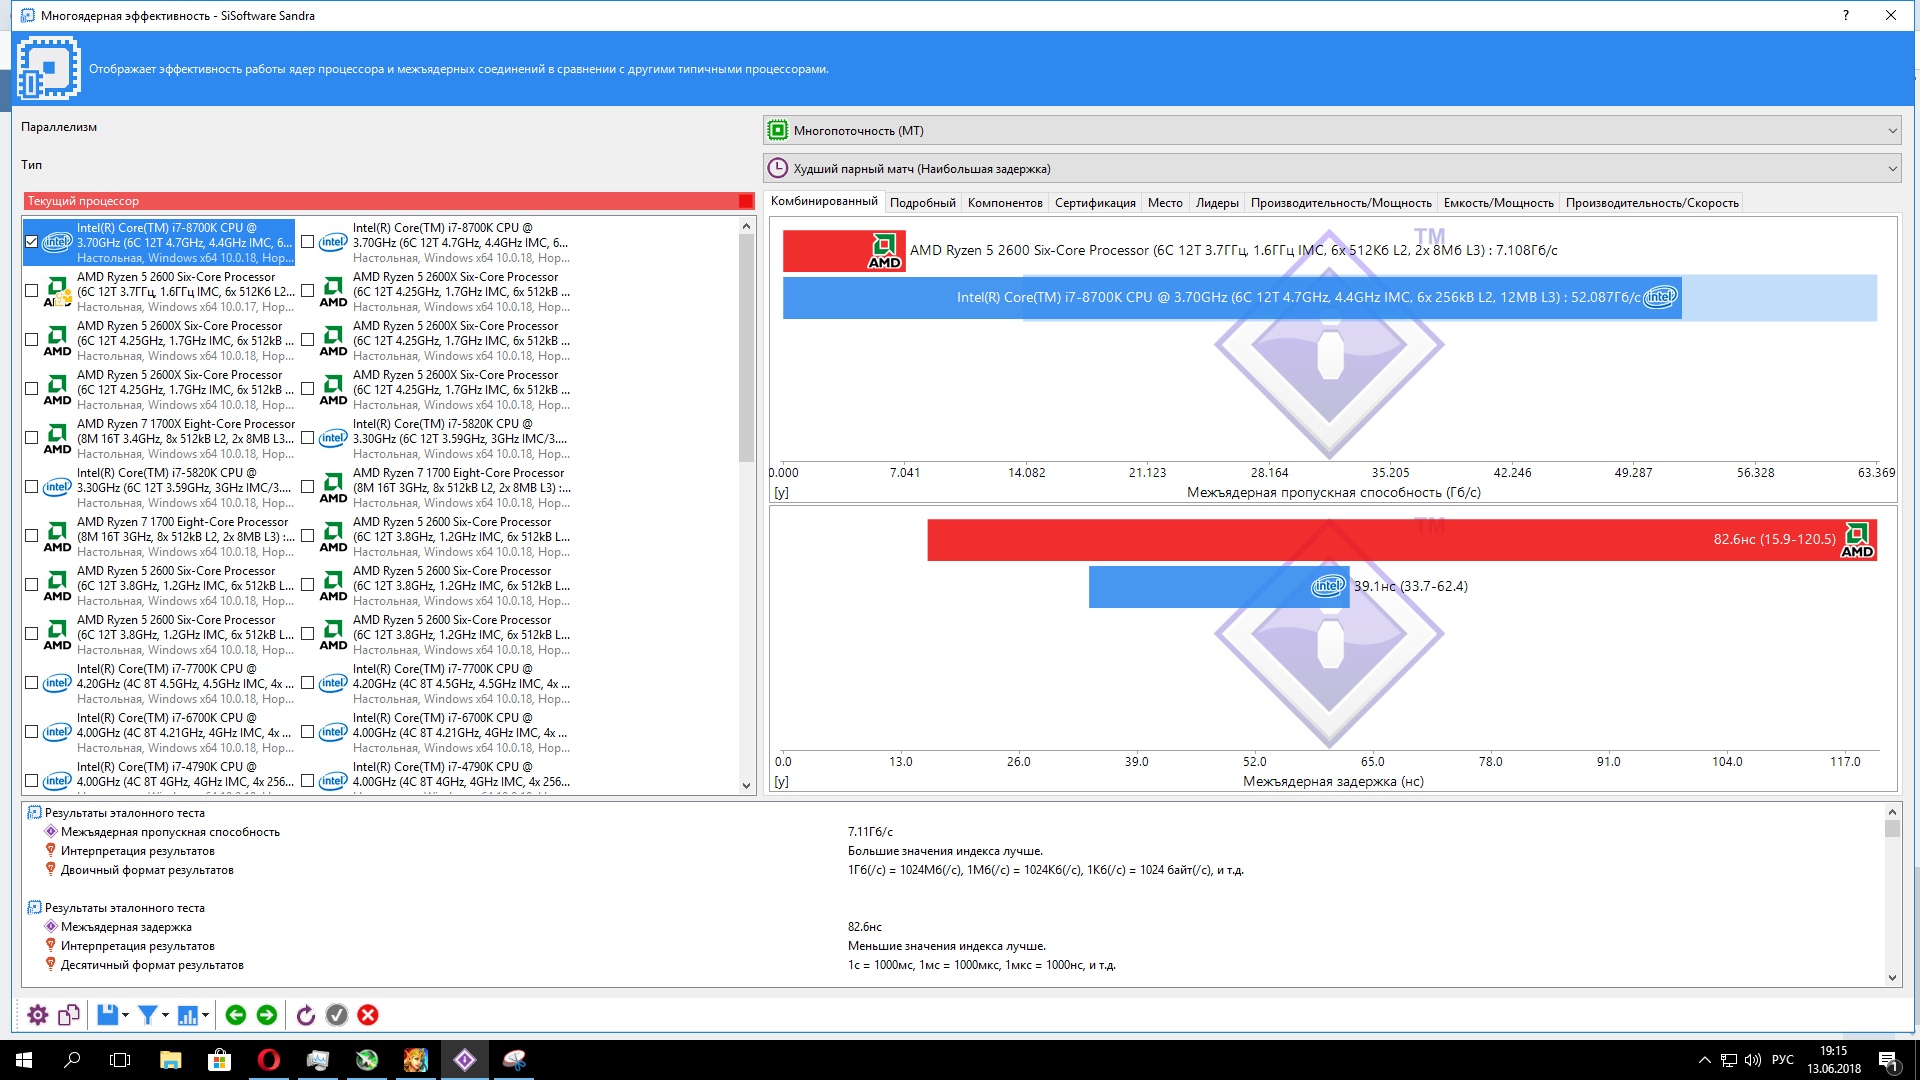Expand the Худший парный матч dropdown

[x=1891, y=169]
